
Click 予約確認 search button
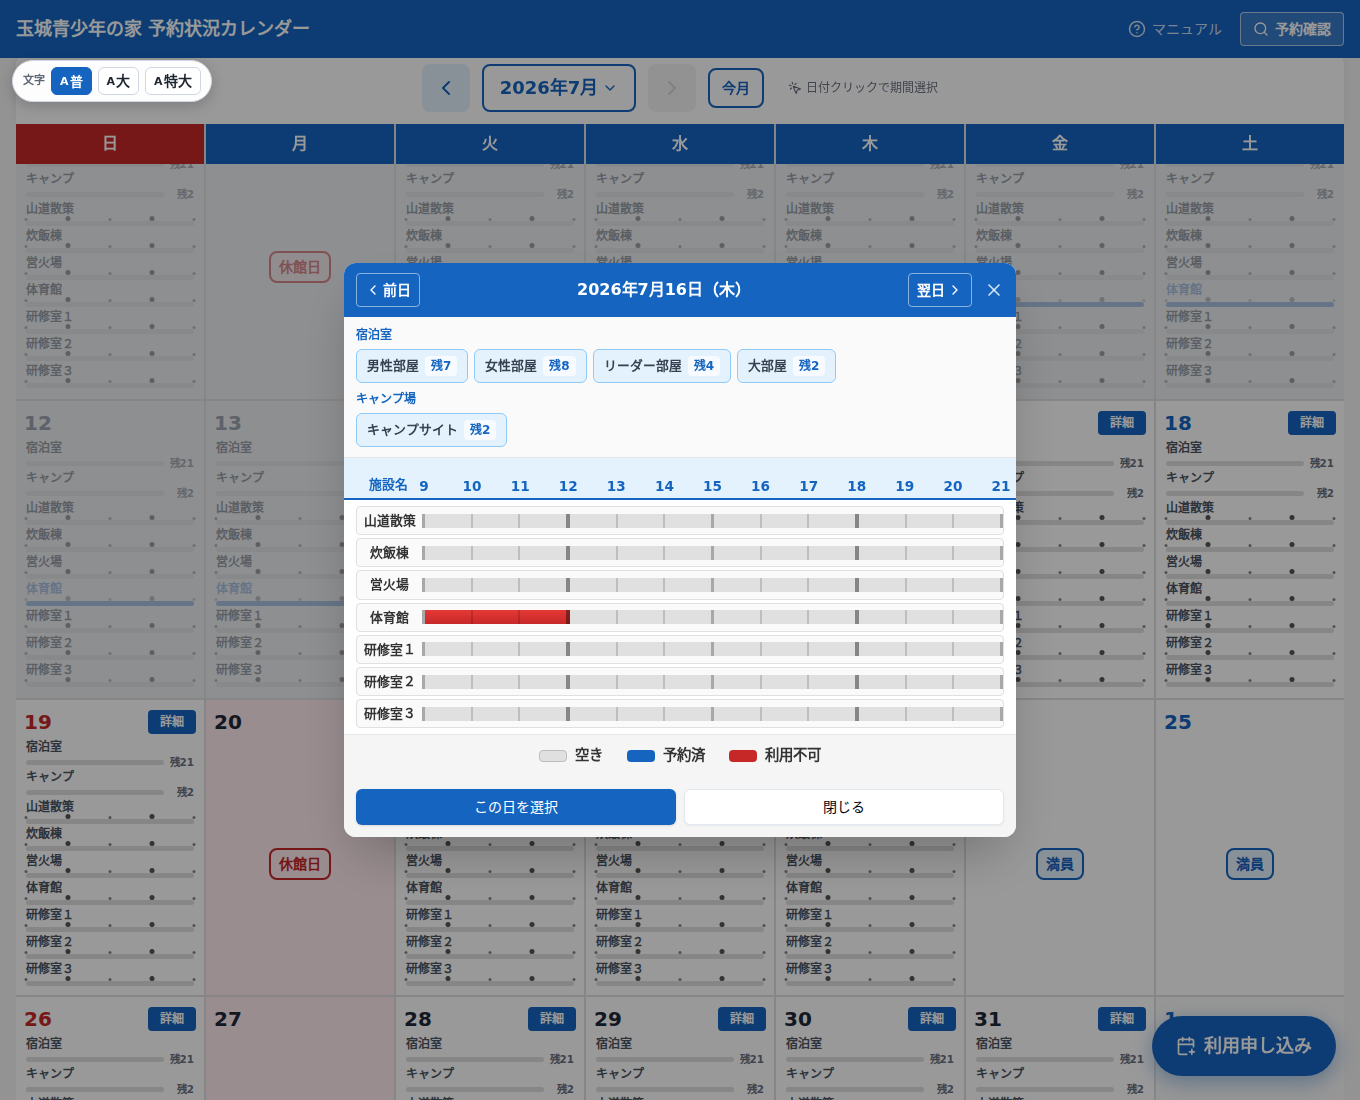[1292, 29]
